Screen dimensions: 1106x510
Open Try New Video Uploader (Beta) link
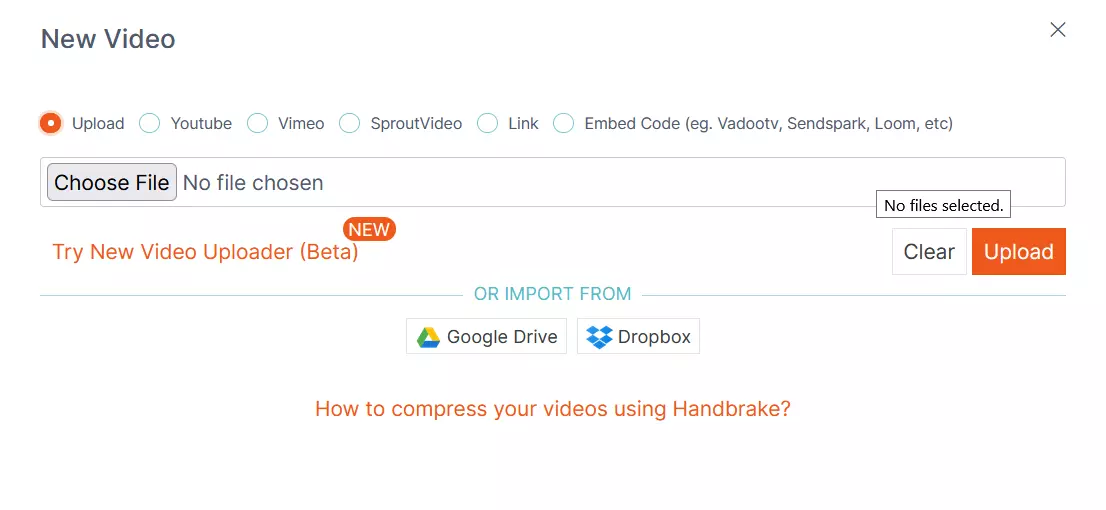(x=205, y=252)
